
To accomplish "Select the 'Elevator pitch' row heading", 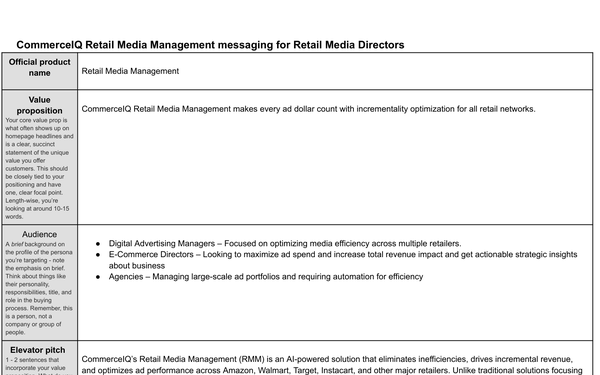I will tap(38, 350).
